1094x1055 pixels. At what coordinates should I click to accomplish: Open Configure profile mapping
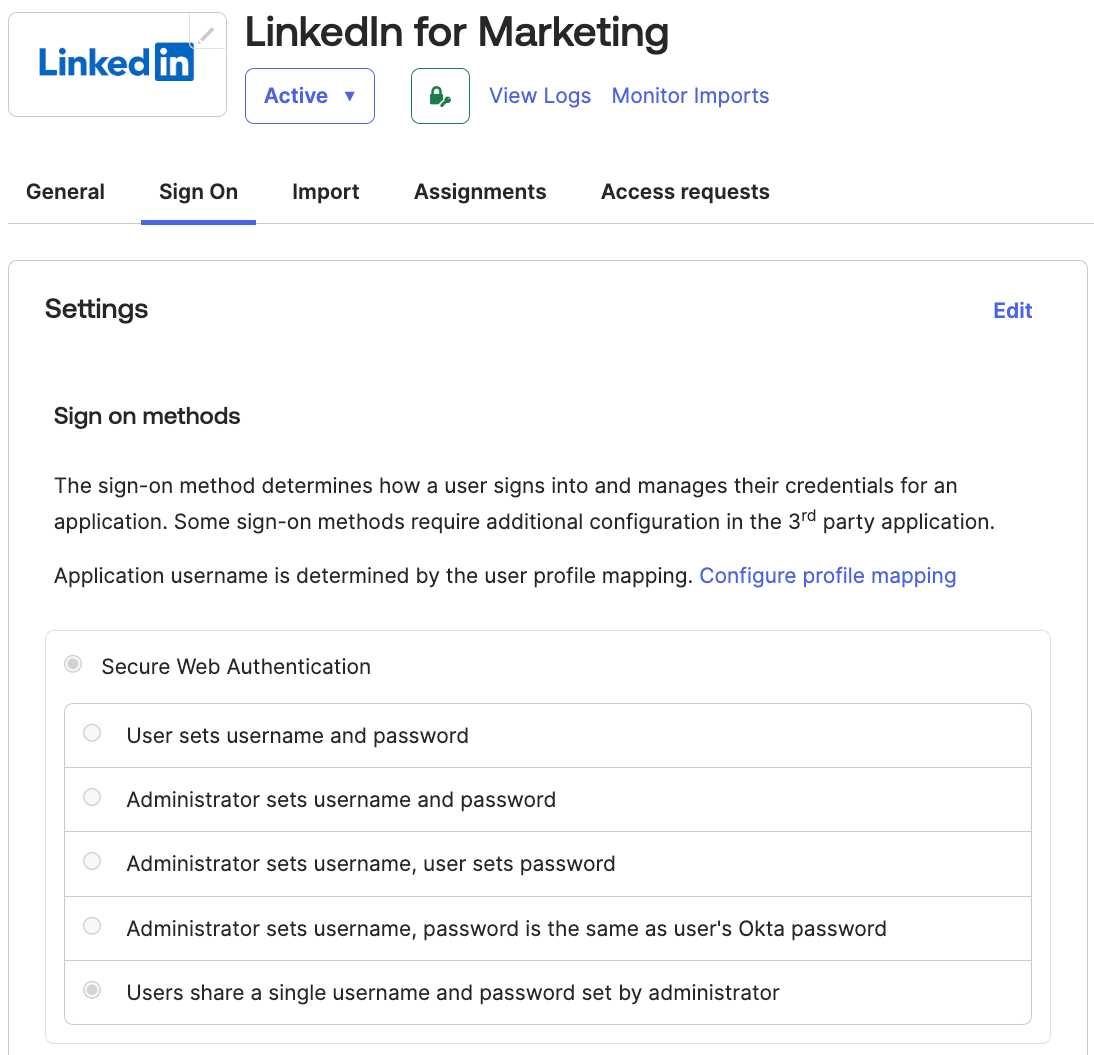coord(828,575)
